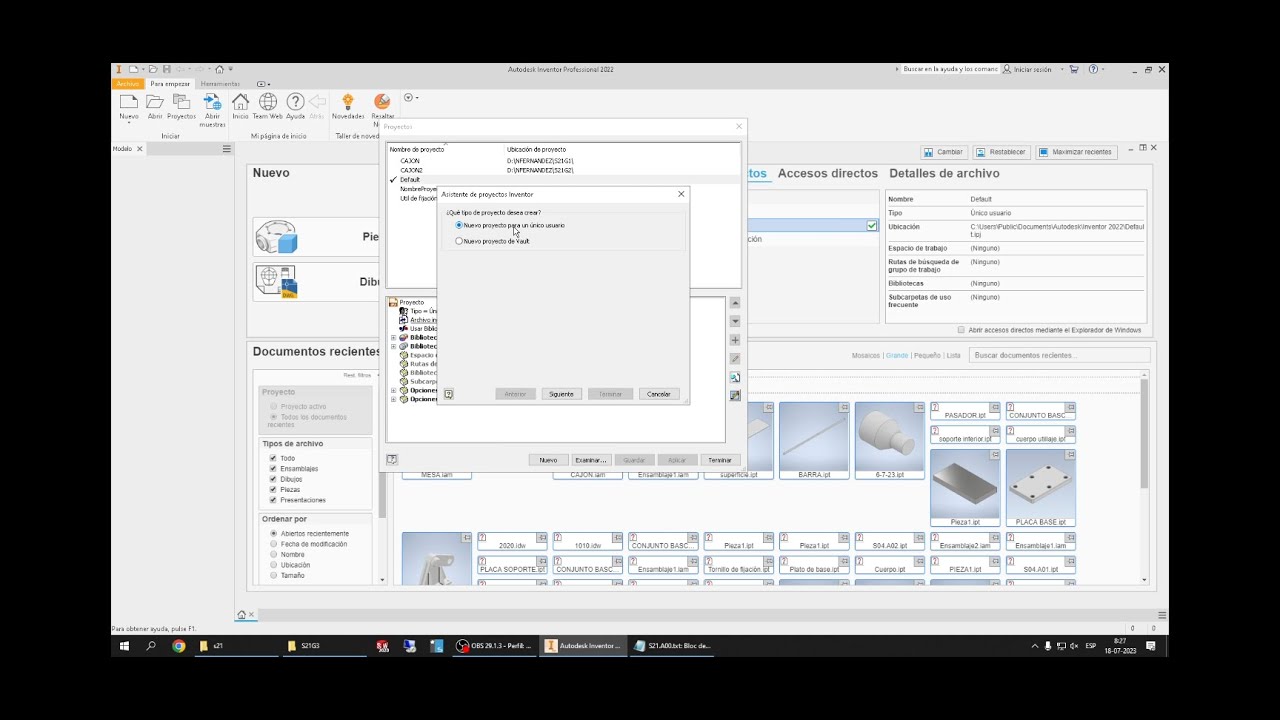Toggle the Dibujos checkbox
Viewport: 1280px width, 720px height.
point(273,479)
